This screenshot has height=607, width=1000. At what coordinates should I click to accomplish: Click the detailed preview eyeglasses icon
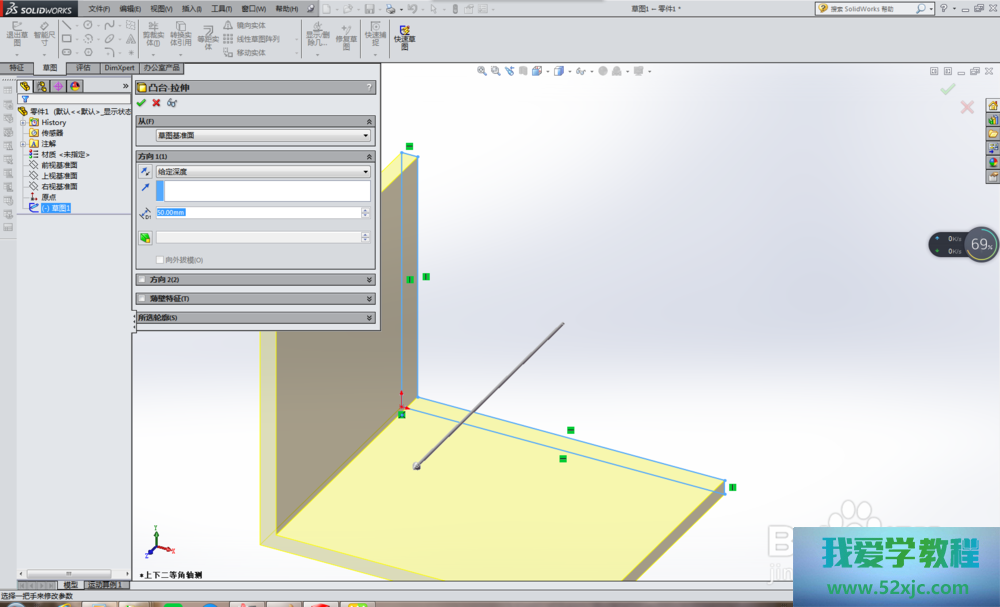coord(172,103)
